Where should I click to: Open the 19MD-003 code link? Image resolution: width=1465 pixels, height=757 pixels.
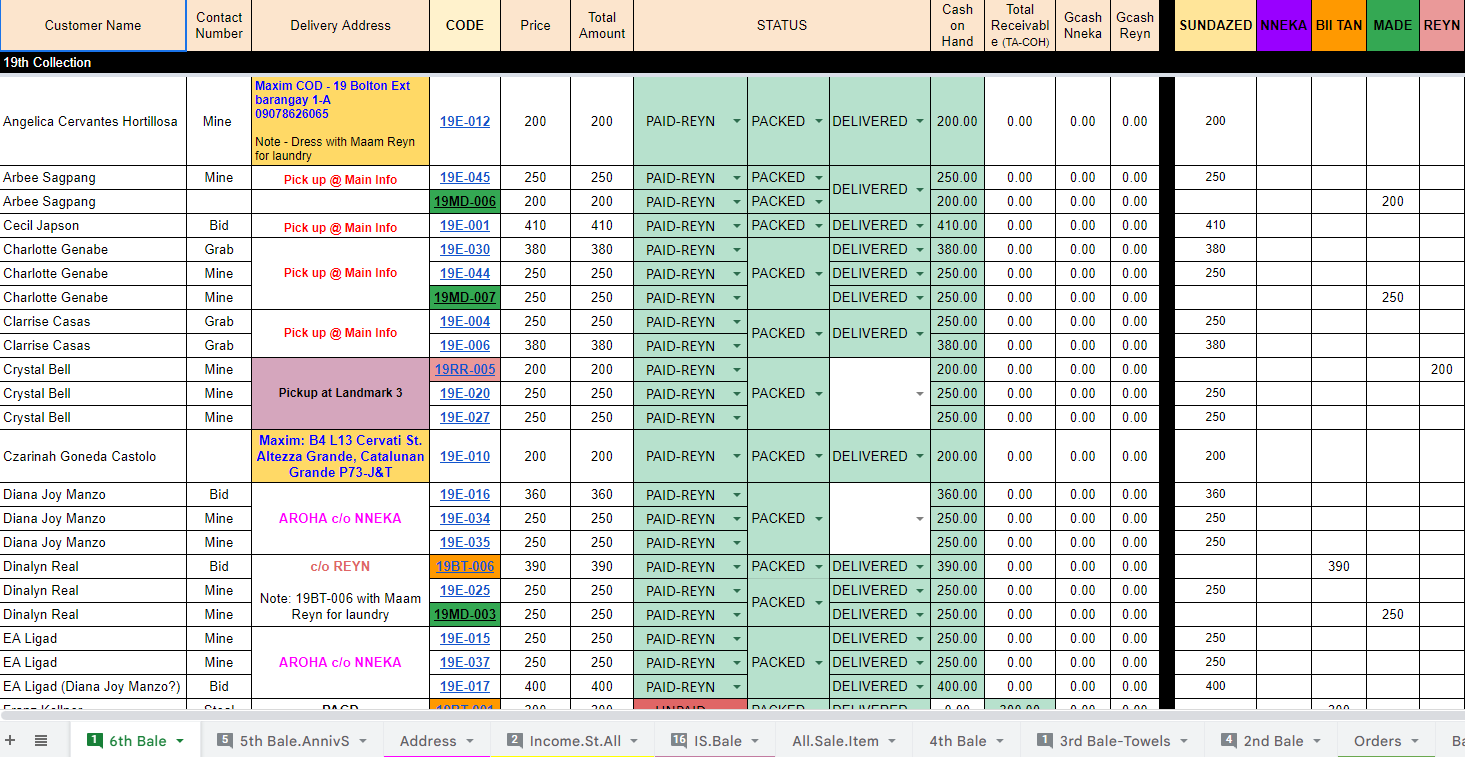tap(465, 615)
